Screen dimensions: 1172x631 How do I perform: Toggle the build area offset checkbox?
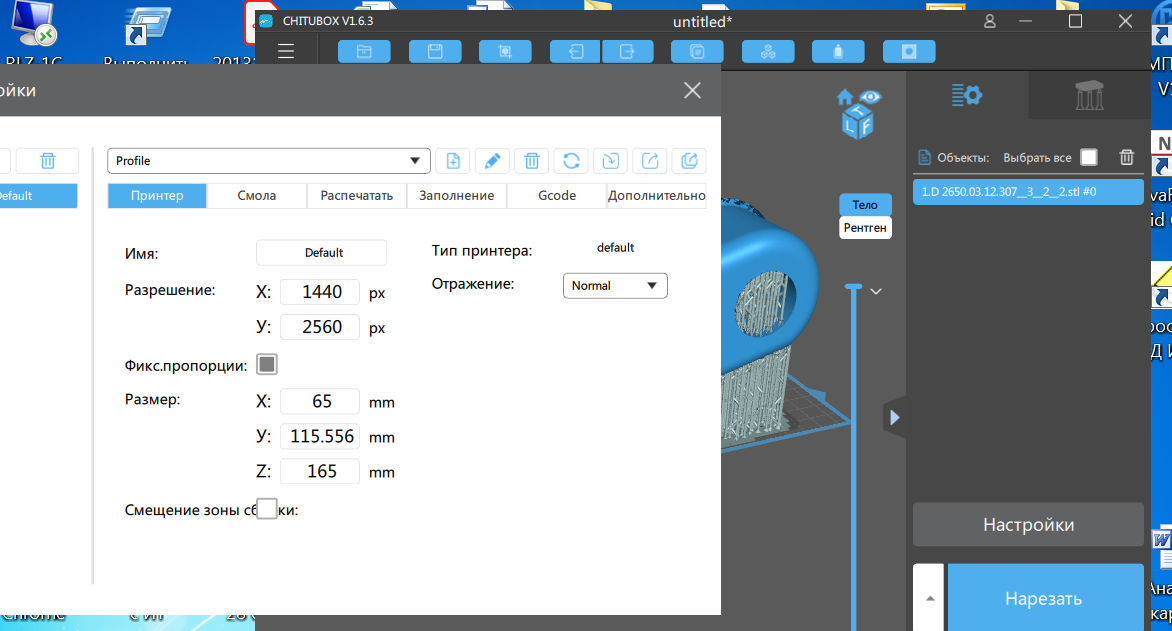pyautogui.click(x=267, y=509)
